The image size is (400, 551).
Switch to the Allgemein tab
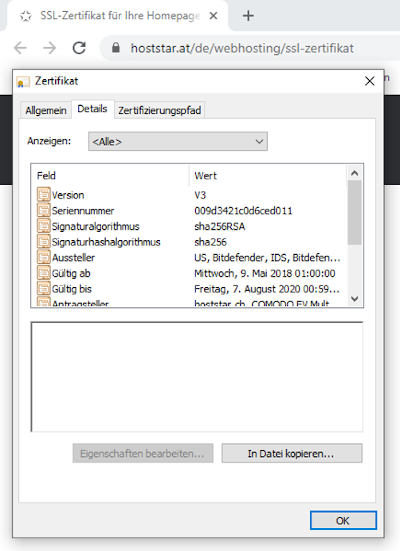point(46,110)
